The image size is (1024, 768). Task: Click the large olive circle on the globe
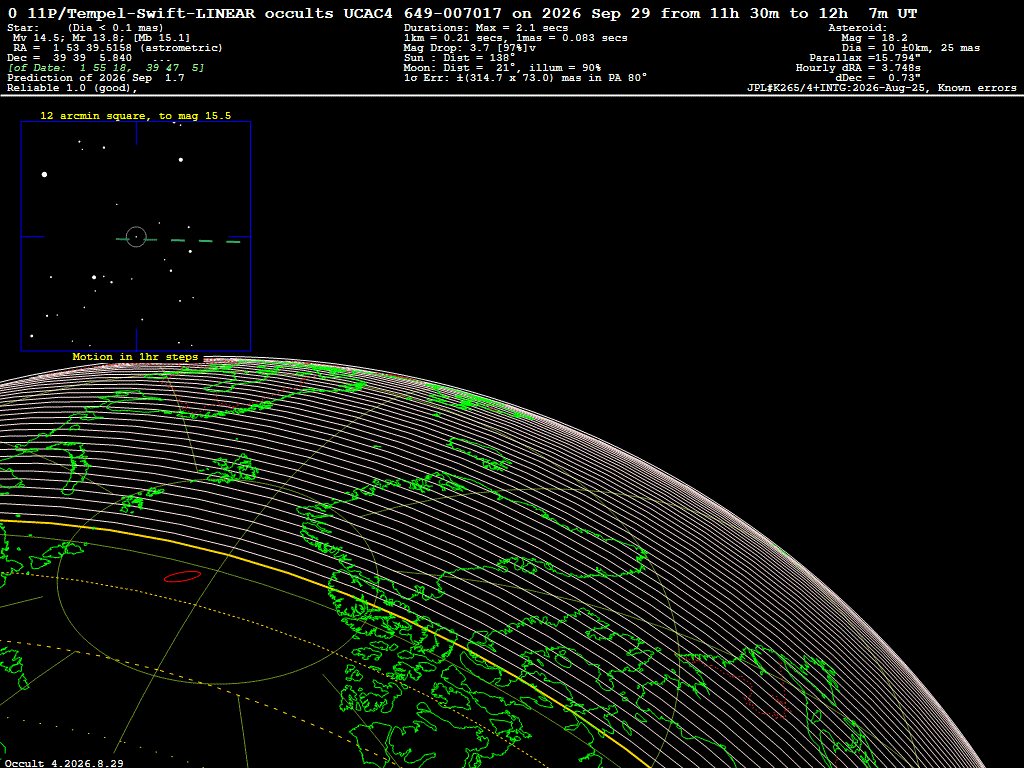pyautogui.click(x=218, y=581)
